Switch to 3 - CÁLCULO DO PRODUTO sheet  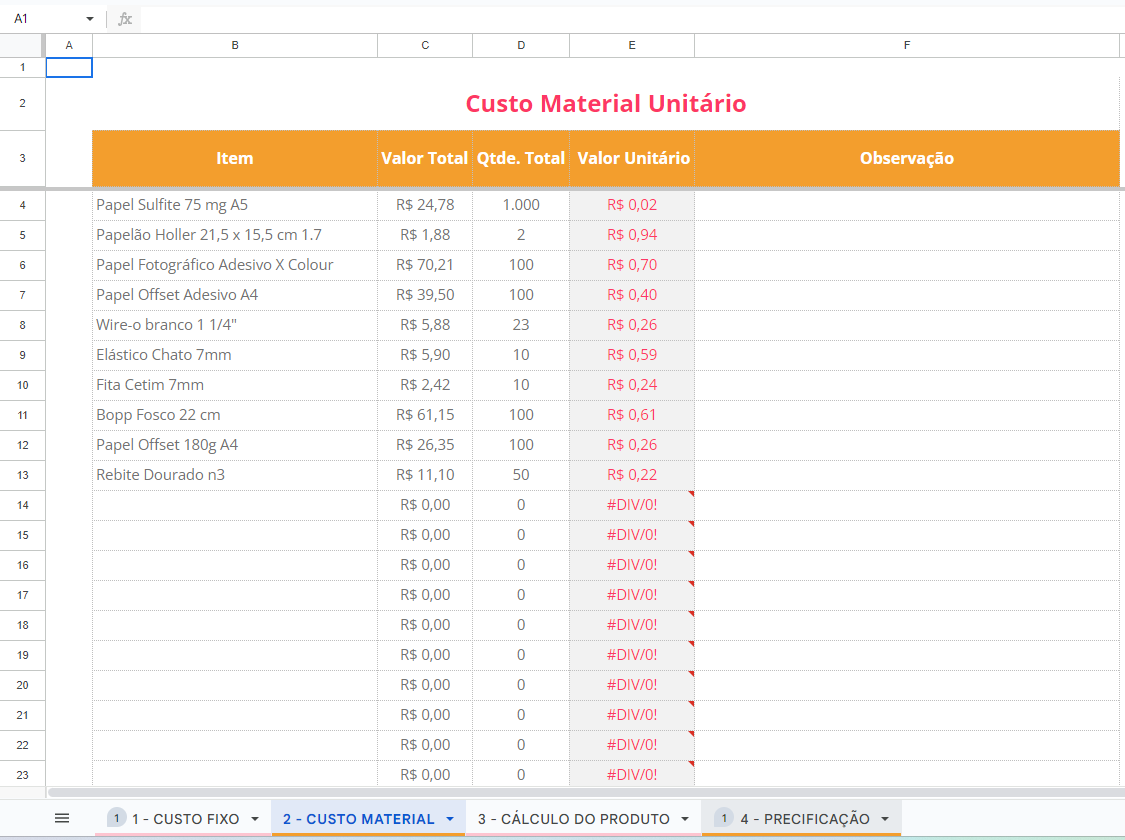575,819
